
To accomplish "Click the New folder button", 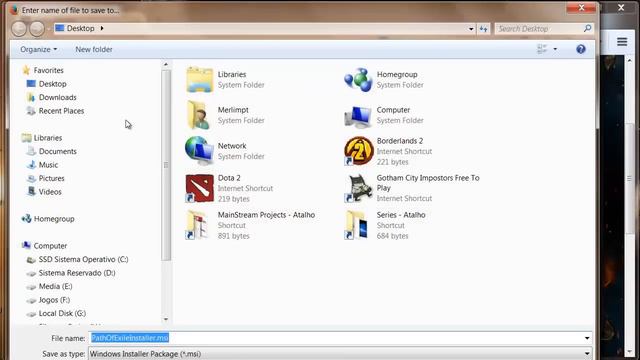I will (94, 49).
